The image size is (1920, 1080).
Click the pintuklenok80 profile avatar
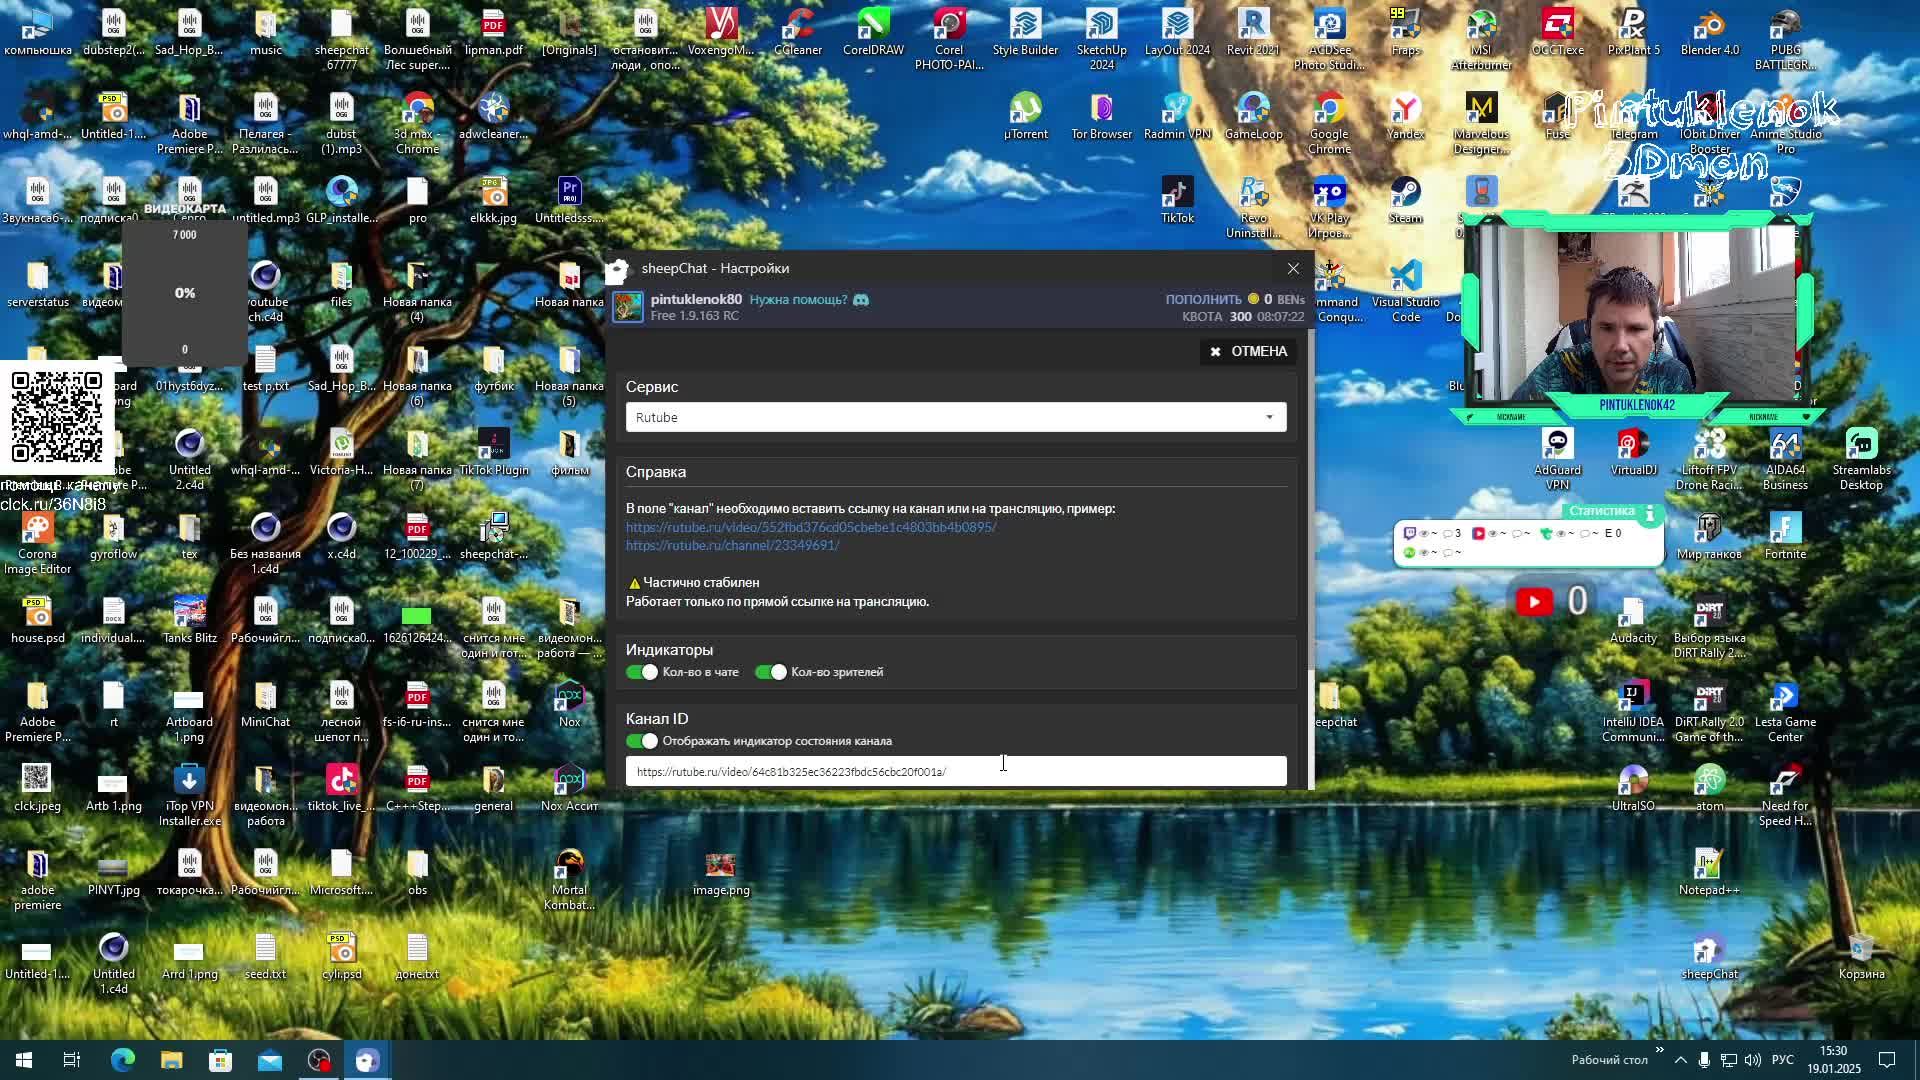coord(628,307)
